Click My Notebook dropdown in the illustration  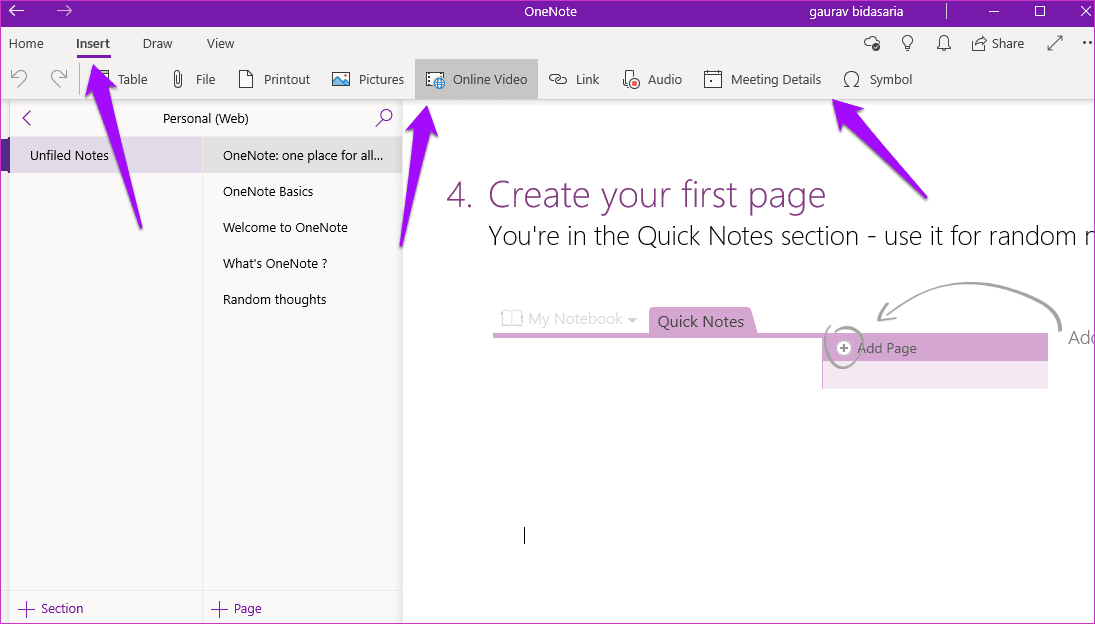tap(569, 319)
